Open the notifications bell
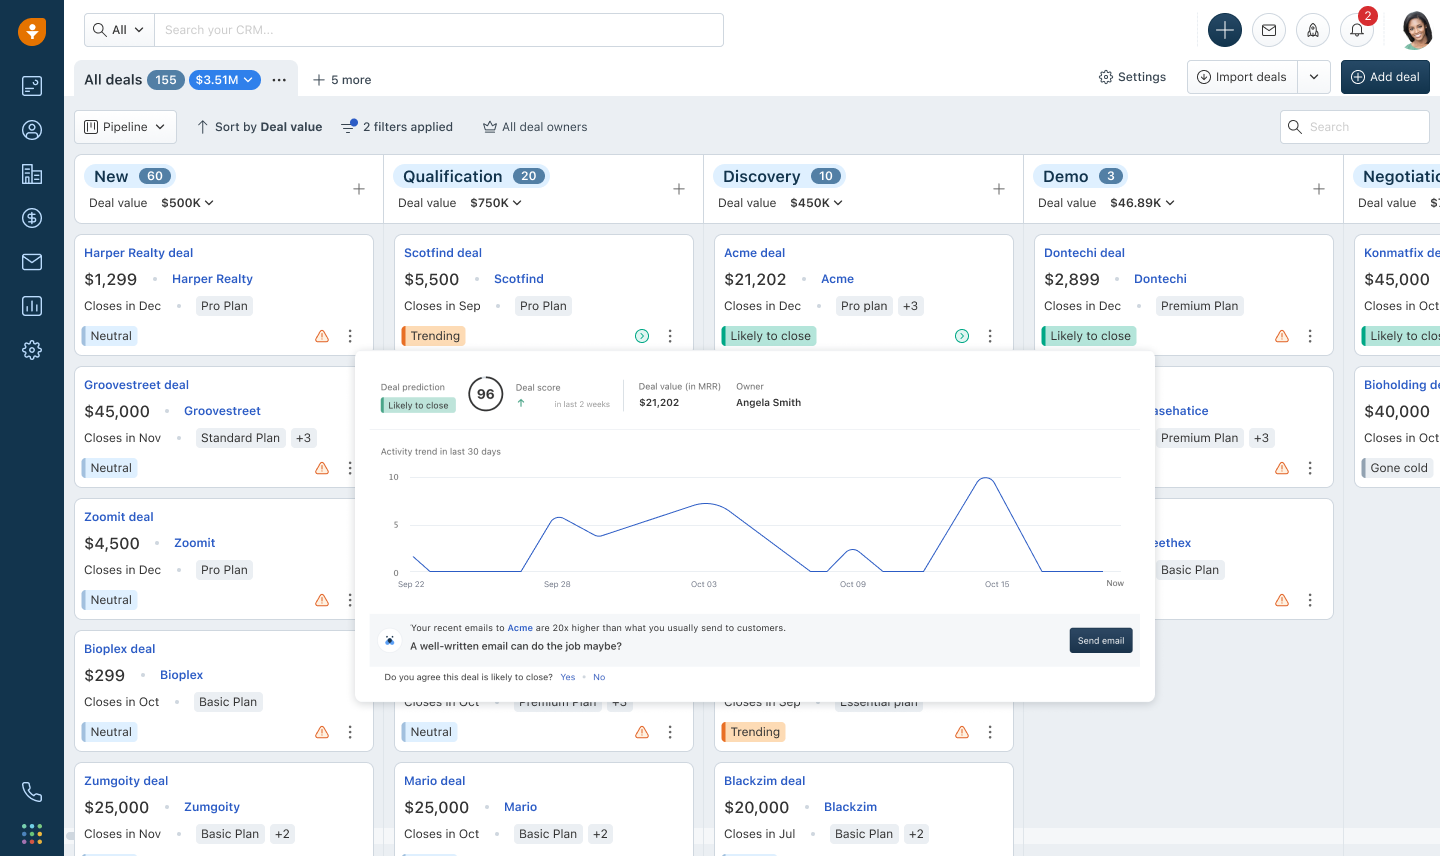Viewport: 1440px width, 856px height. pyautogui.click(x=1357, y=30)
